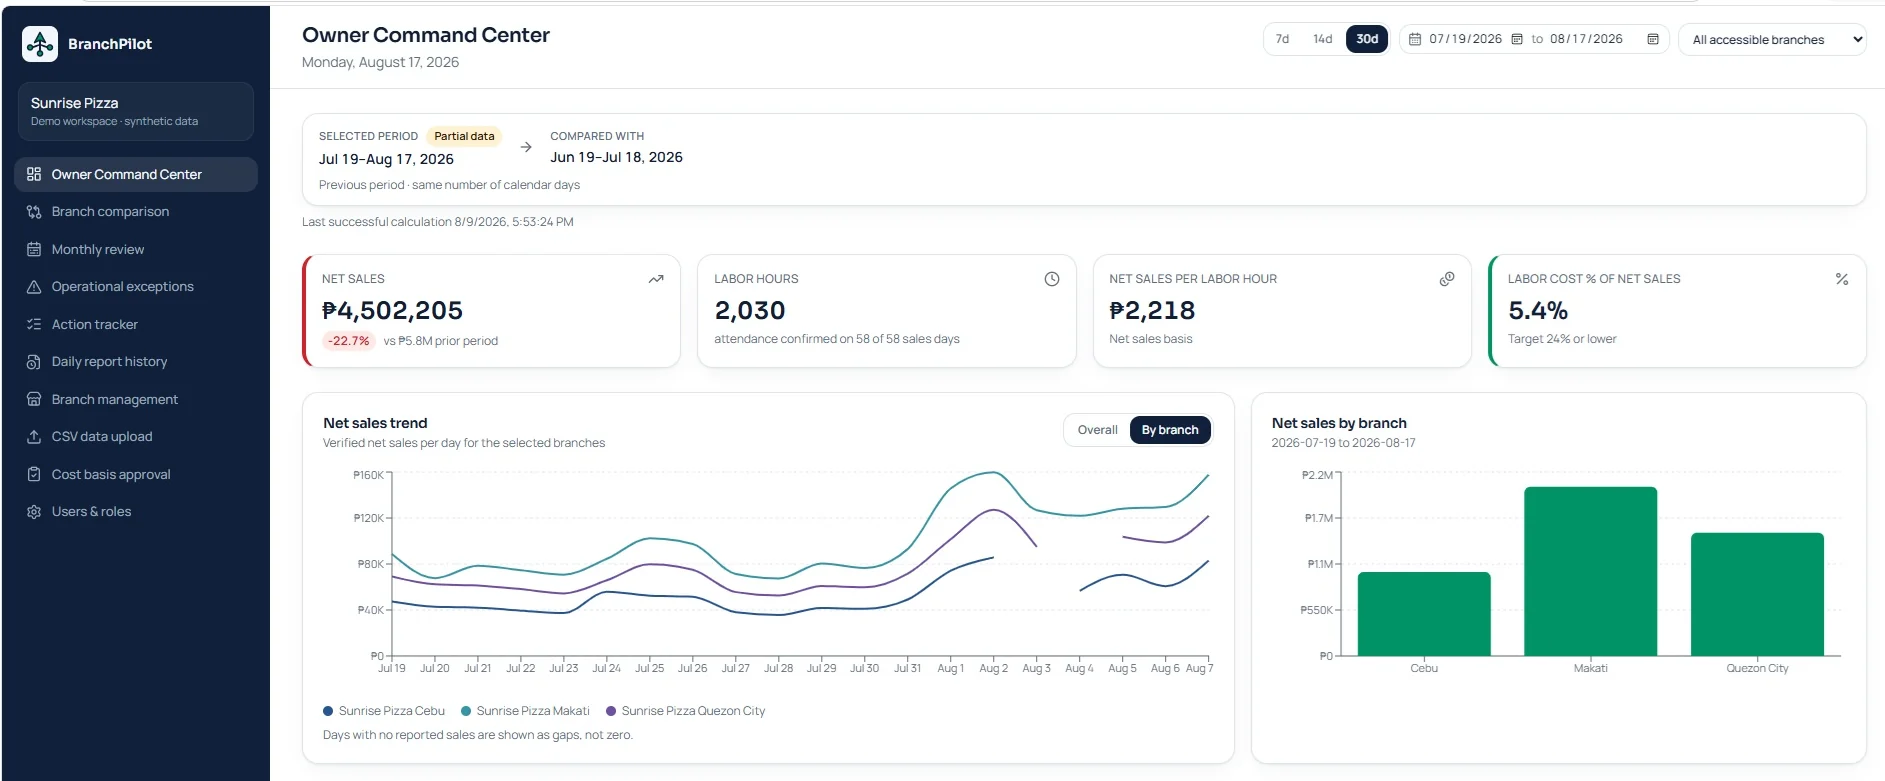Image resolution: width=1885 pixels, height=781 pixels.
Task: Navigate to Action tracker
Action: (136, 324)
